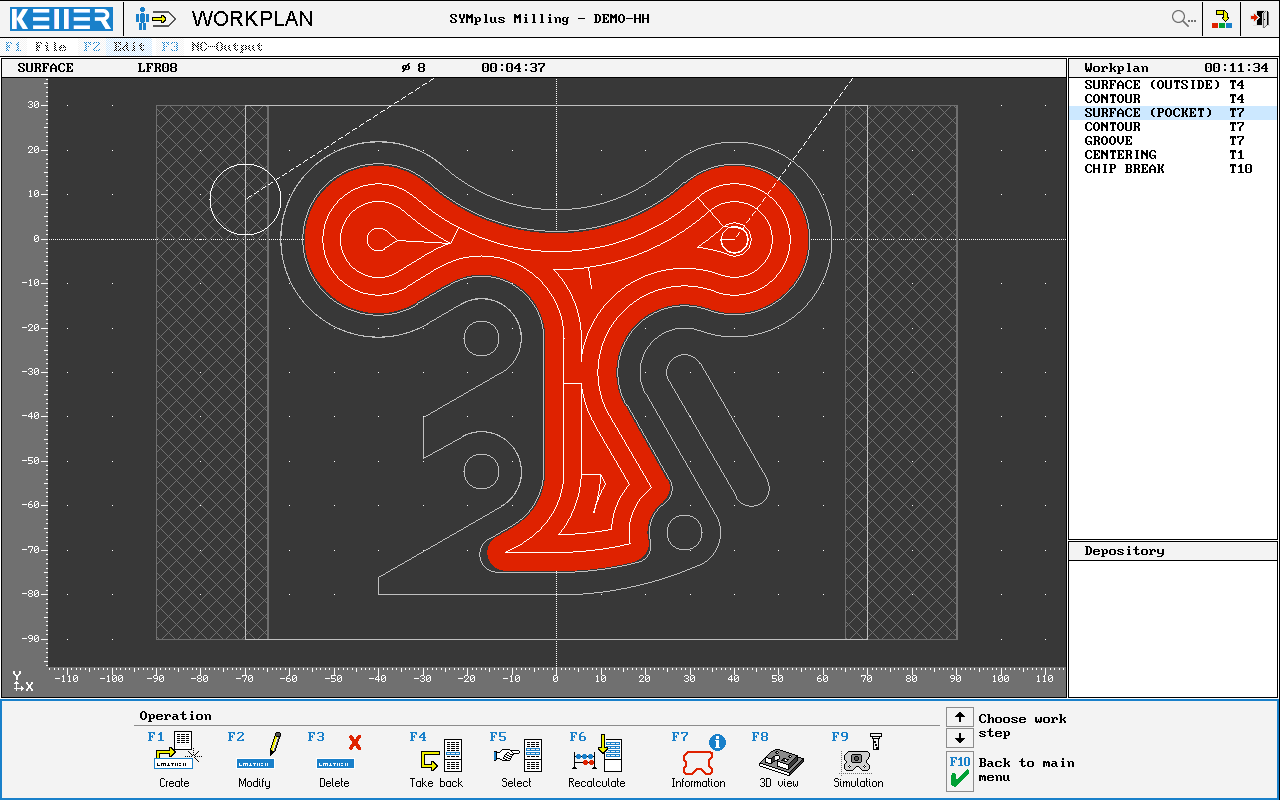Click the exit door icon at top right
This screenshot has width=1280, height=800.
pos(1260,18)
